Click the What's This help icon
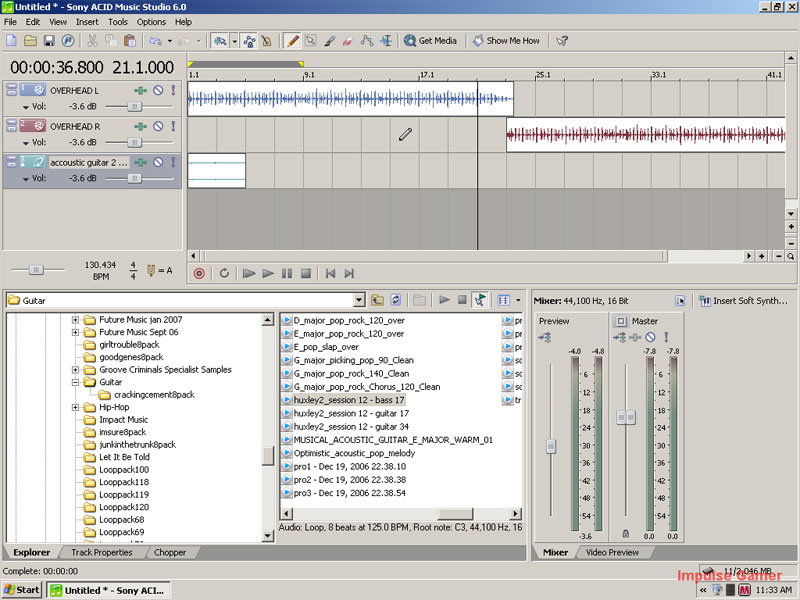 (x=562, y=41)
